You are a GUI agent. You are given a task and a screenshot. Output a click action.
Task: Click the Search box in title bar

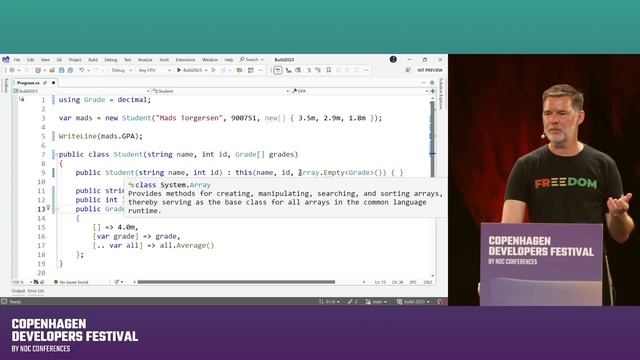pos(251,60)
